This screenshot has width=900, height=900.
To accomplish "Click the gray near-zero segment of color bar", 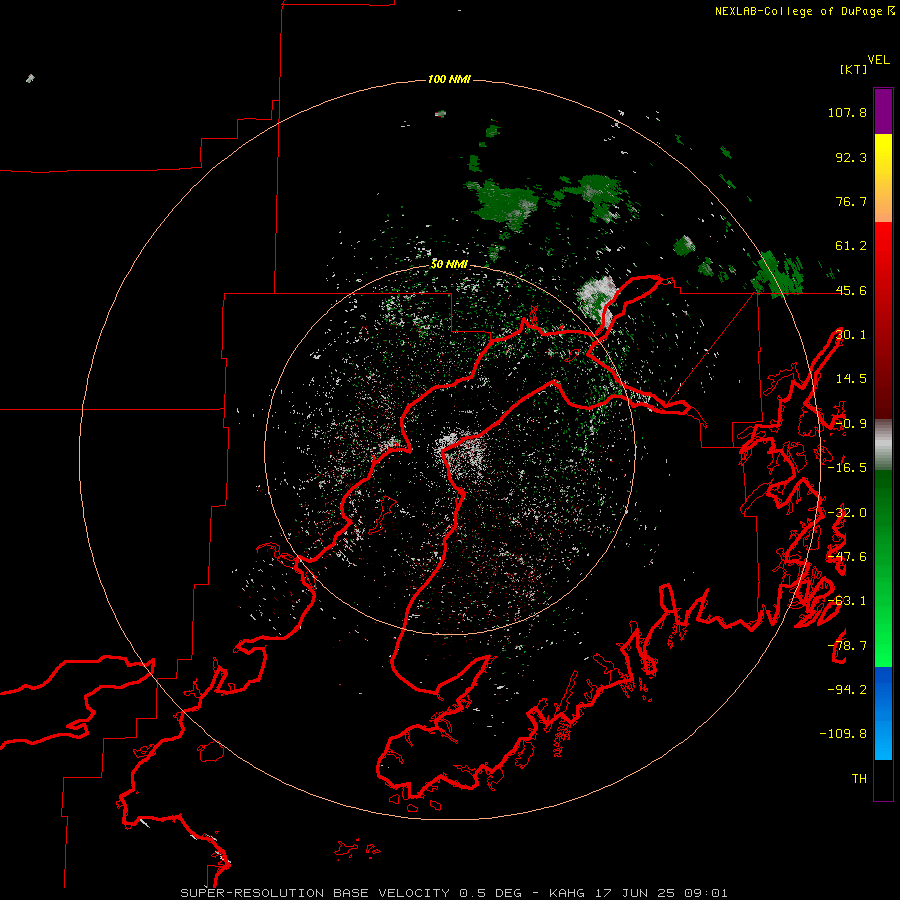I will [x=883, y=445].
